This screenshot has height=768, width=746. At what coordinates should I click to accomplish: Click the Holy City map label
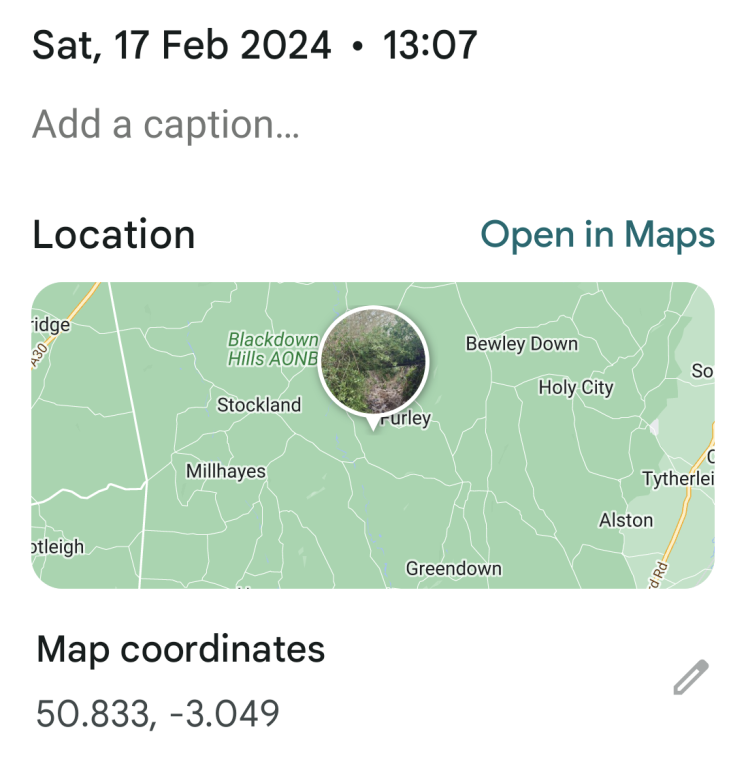click(x=575, y=387)
